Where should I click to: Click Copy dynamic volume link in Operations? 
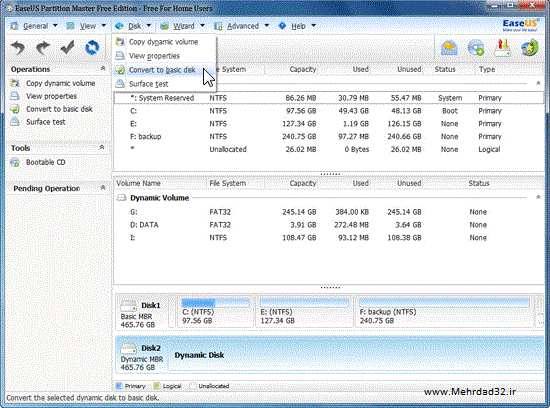(60, 83)
